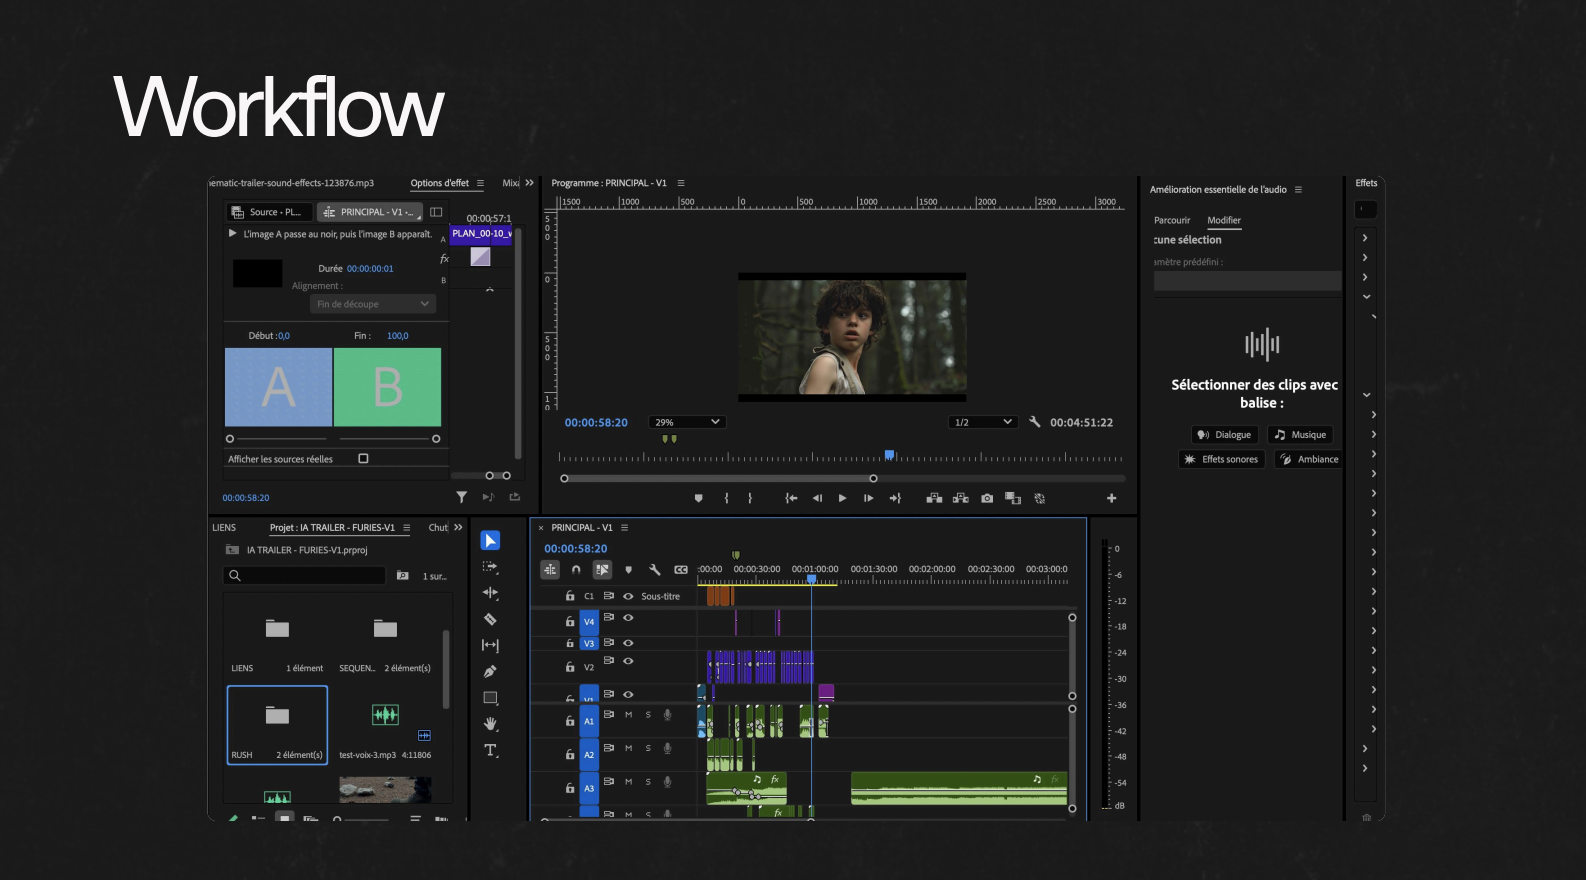
Task: Open timeline display settings wrench
Action: click(654, 569)
